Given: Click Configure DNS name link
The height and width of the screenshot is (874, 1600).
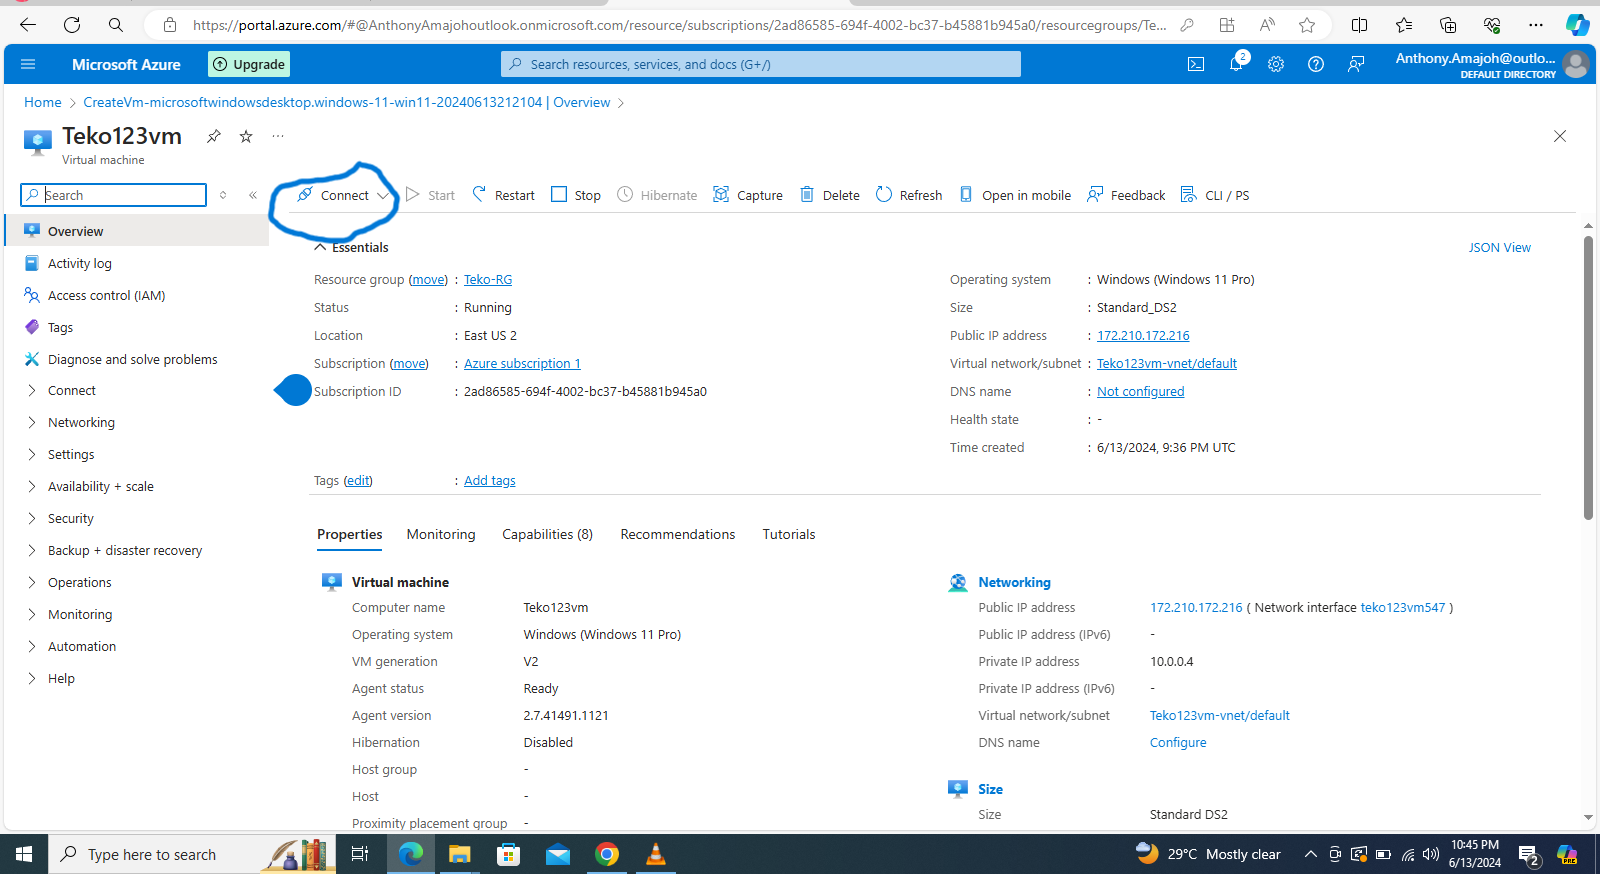Looking at the screenshot, I should tap(1178, 743).
